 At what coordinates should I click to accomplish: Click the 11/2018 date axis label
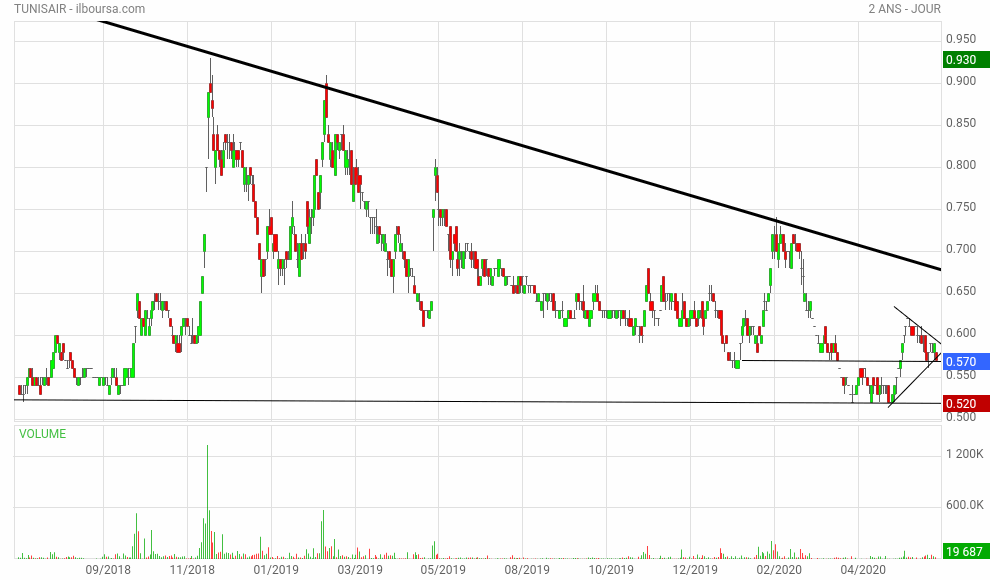tap(192, 570)
